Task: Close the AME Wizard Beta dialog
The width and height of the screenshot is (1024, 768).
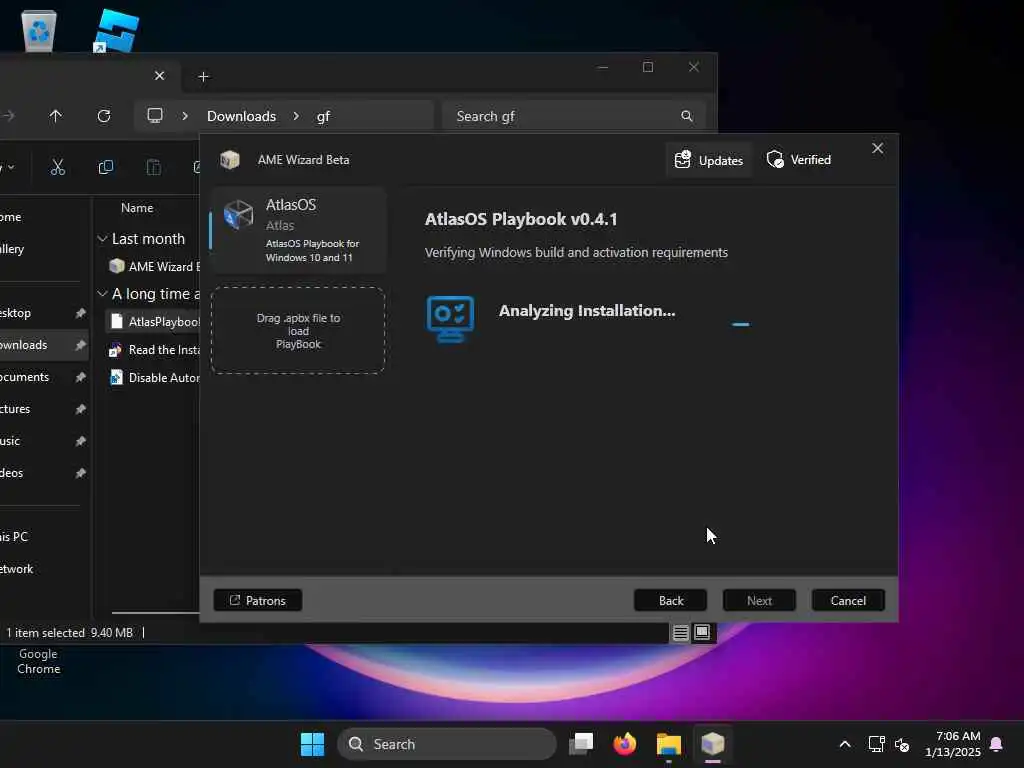Action: tap(877, 149)
